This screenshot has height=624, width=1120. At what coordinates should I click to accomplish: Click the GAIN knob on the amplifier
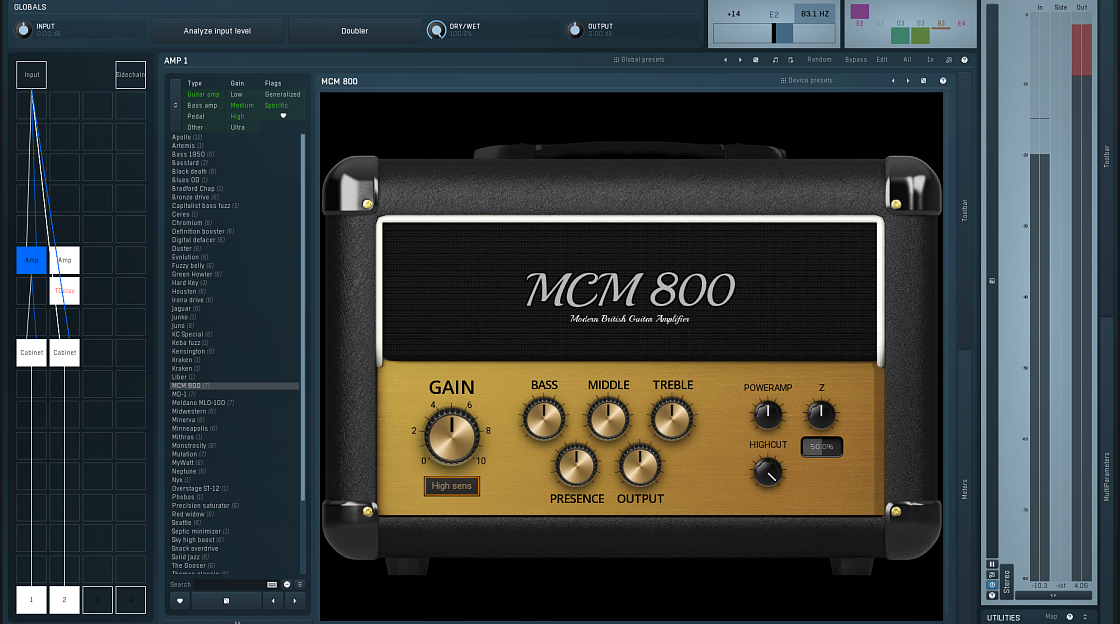click(x=451, y=436)
